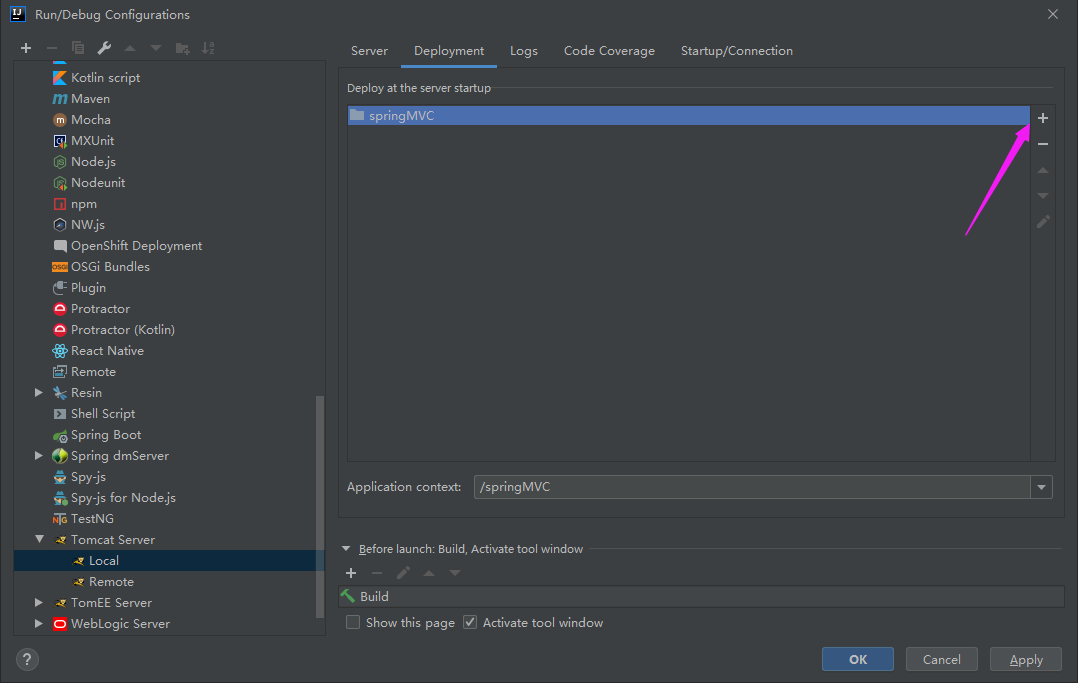Screen dimensions: 1078x683
Task: Move before launch task up
Action: [429, 573]
